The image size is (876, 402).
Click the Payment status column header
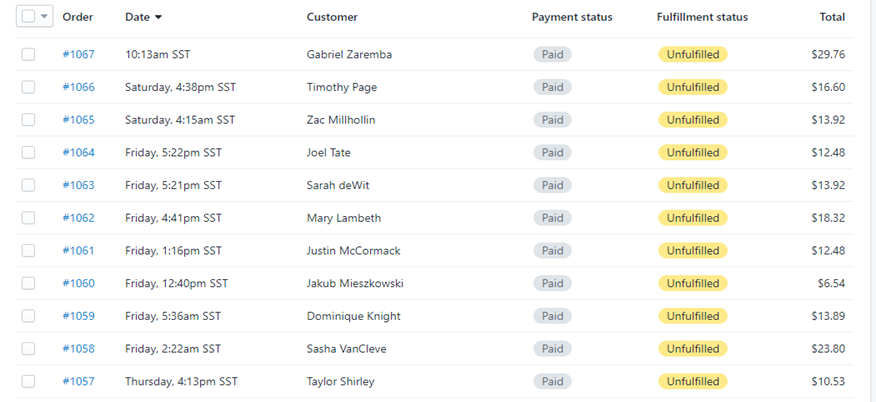(572, 17)
